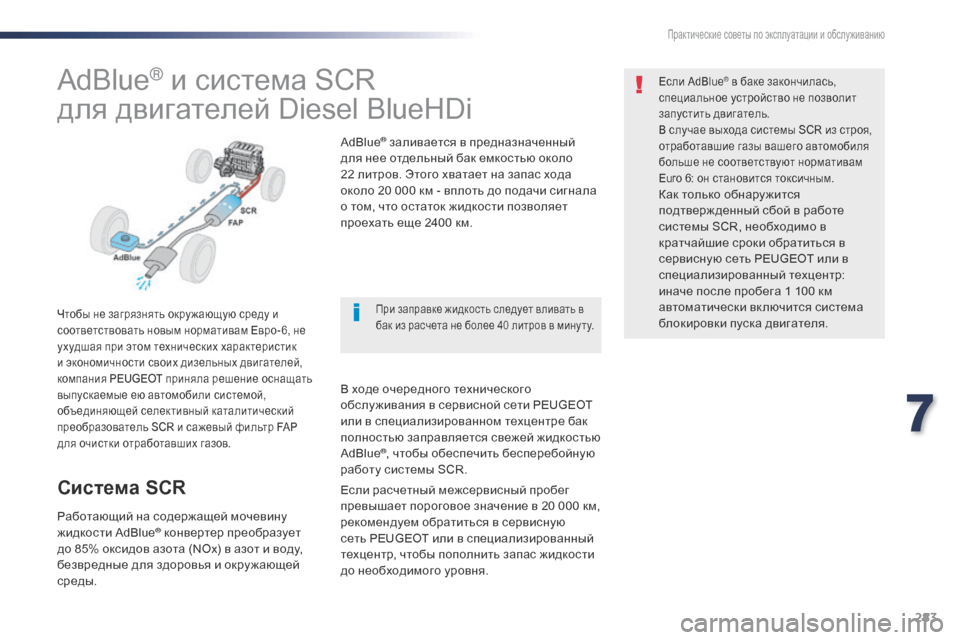Click line 'компания PEUGEOT приняла решение оснащать'
Viewport: 960px width, 640px height.
pos(184,378)
